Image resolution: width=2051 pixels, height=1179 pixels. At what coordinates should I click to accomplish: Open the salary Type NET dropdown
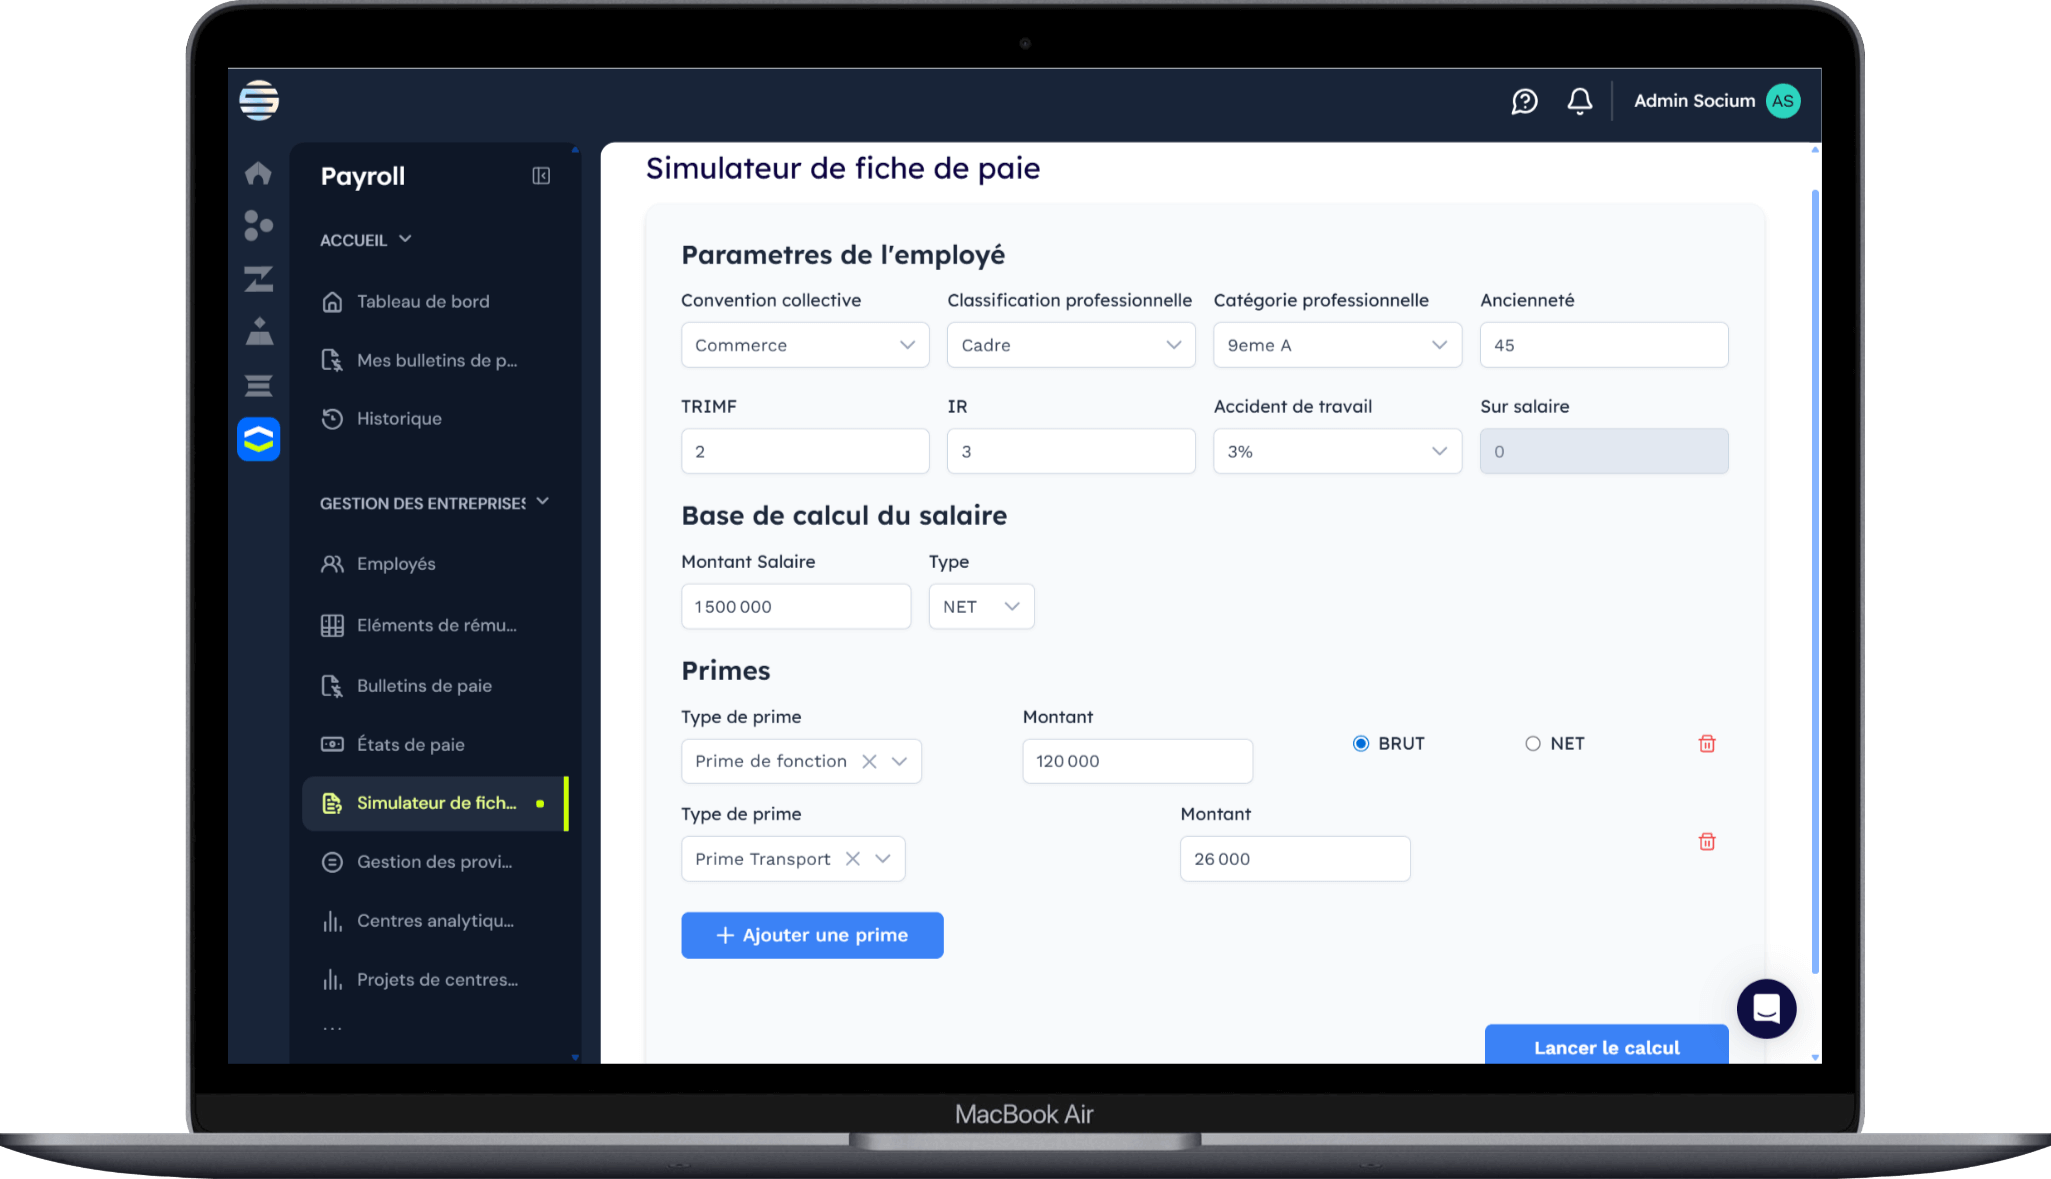981,607
